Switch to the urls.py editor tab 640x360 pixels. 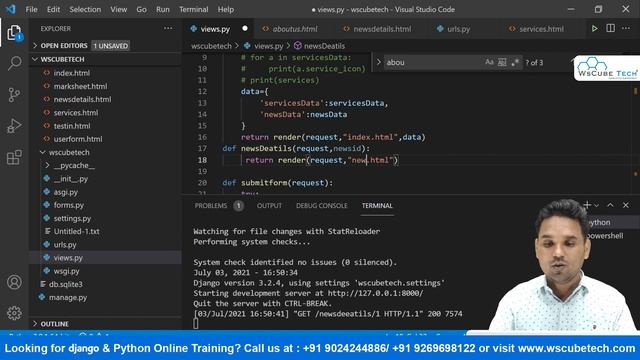(458, 29)
